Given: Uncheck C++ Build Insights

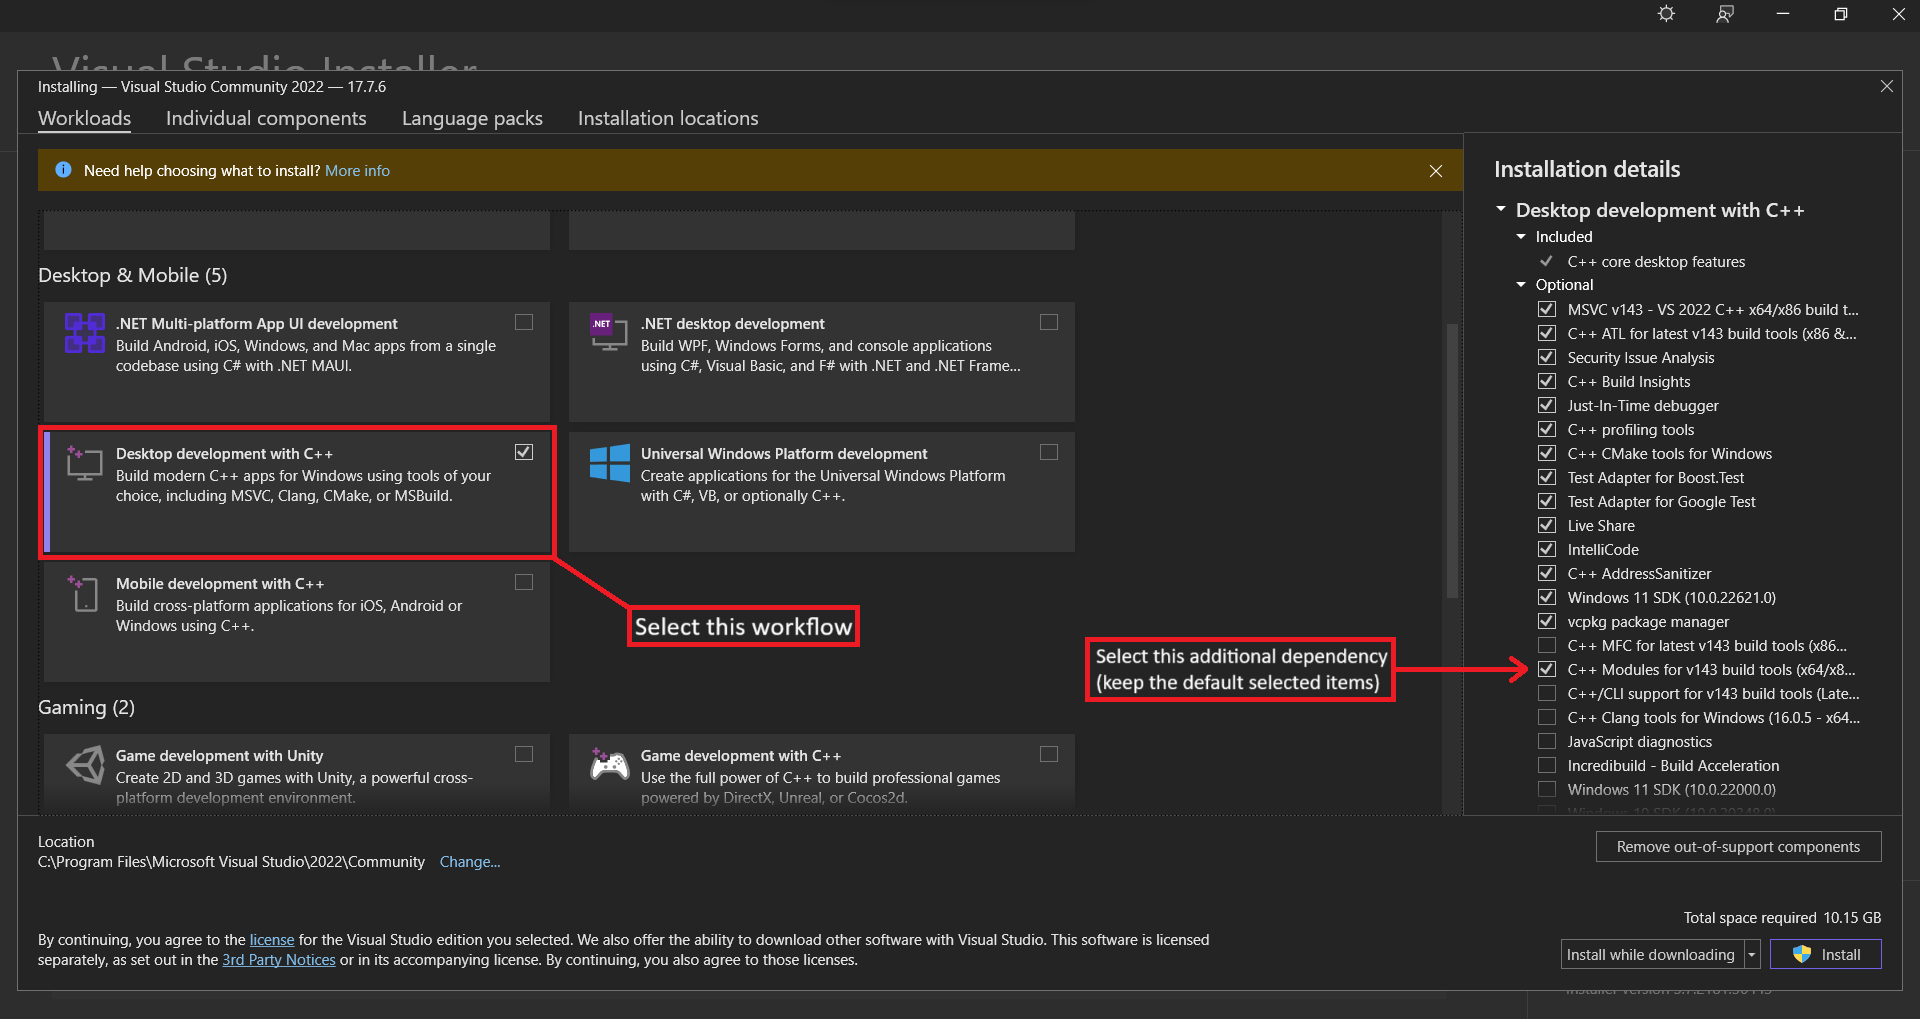Looking at the screenshot, I should click(x=1547, y=381).
